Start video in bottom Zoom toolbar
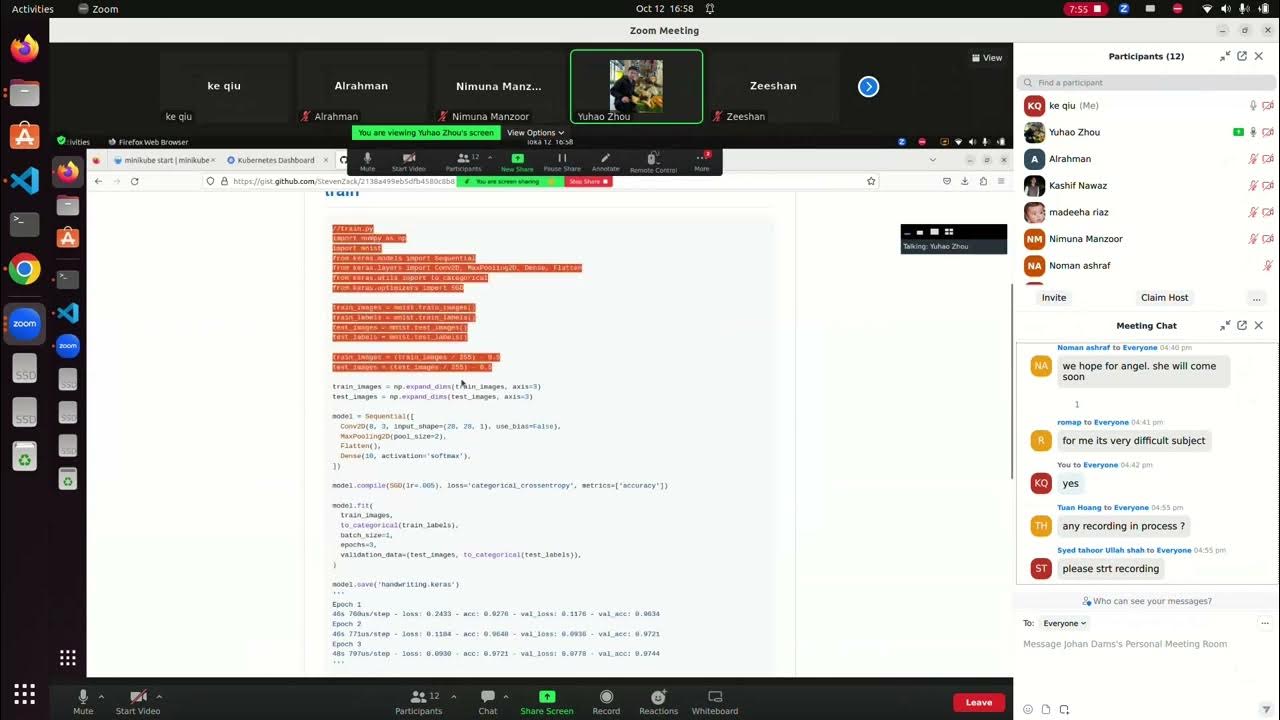The height and width of the screenshot is (720, 1280). point(138,701)
